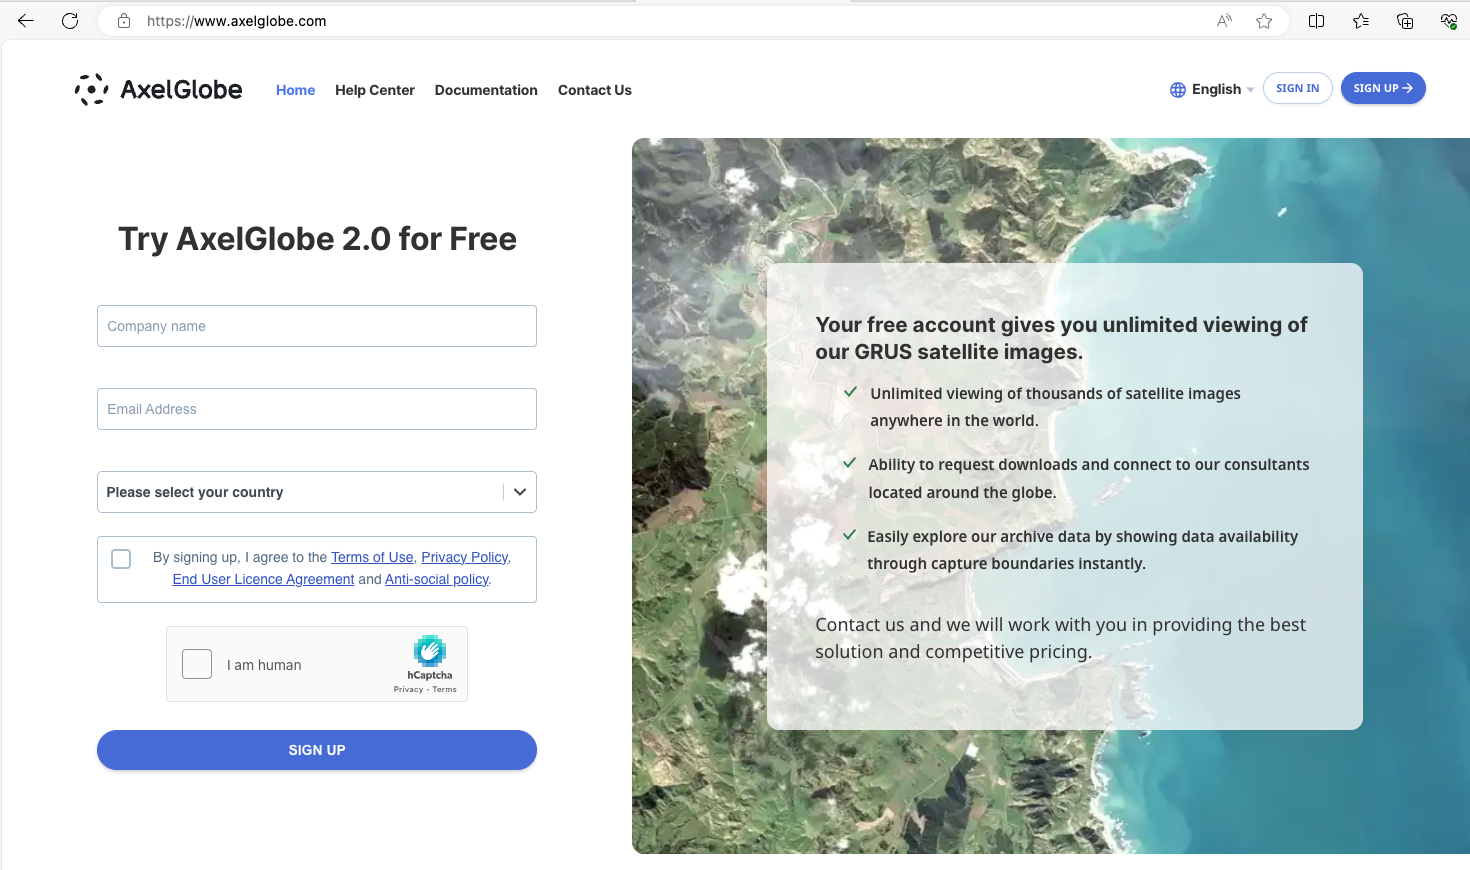The width and height of the screenshot is (1470, 870).
Task: Click the browser back arrow
Action: [26, 21]
